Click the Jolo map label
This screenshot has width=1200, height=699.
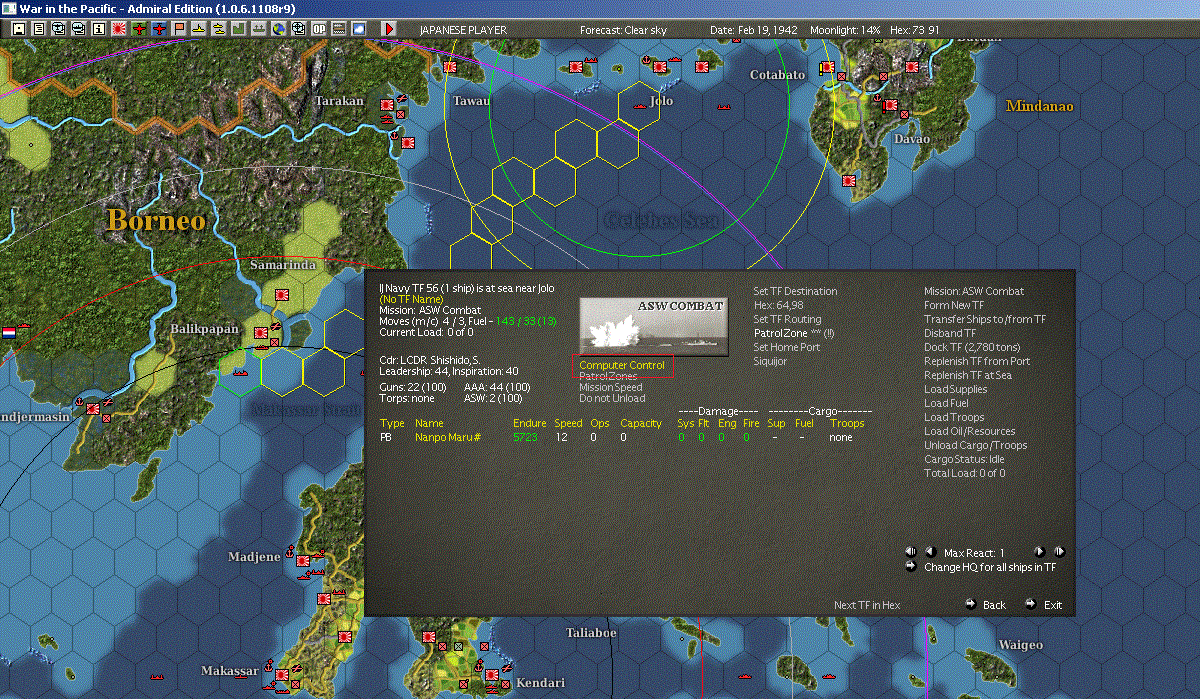[x=661, y=101]
